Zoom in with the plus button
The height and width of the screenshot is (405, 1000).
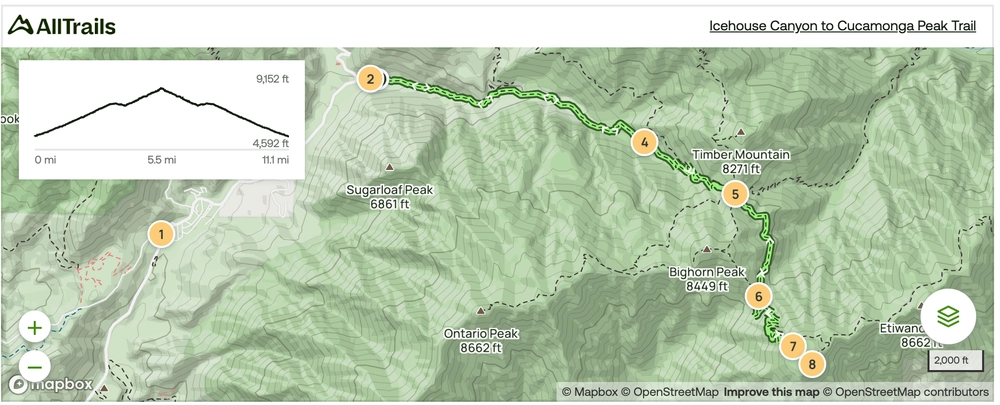click(34, 328)
